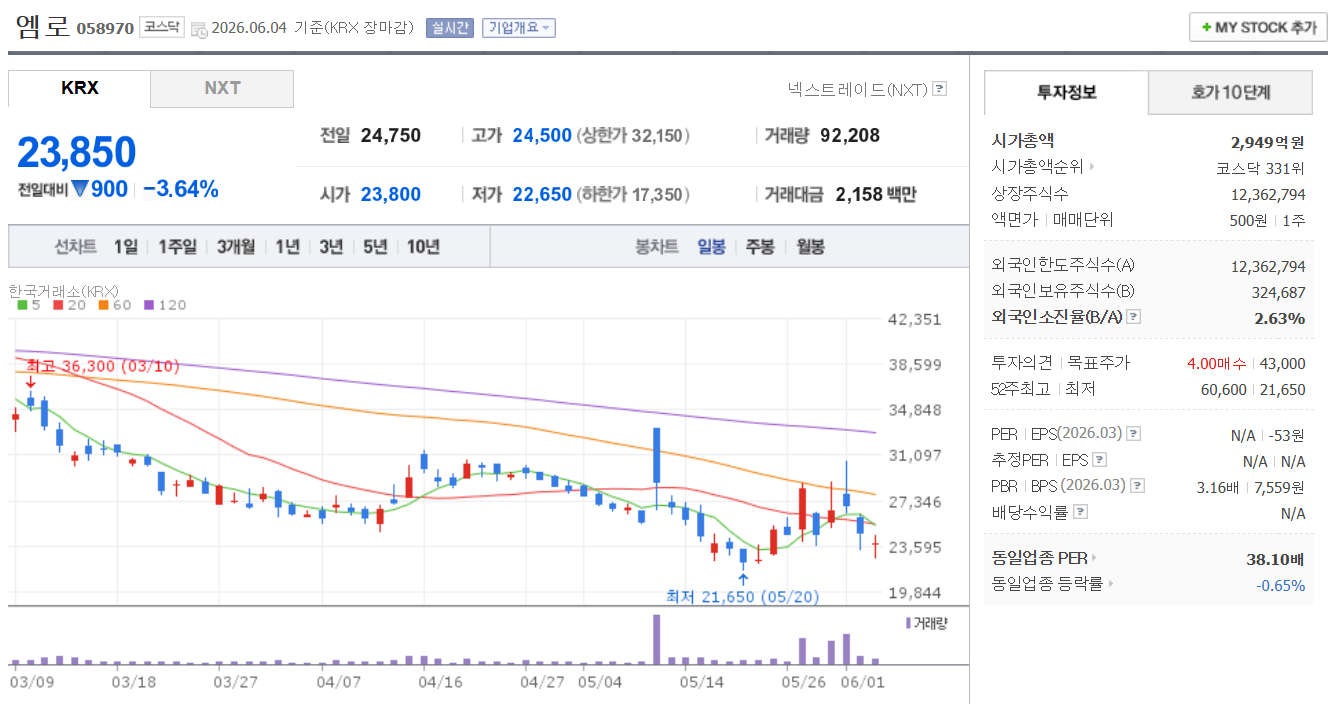Click the 목표주가 link

click(1097, 363)
